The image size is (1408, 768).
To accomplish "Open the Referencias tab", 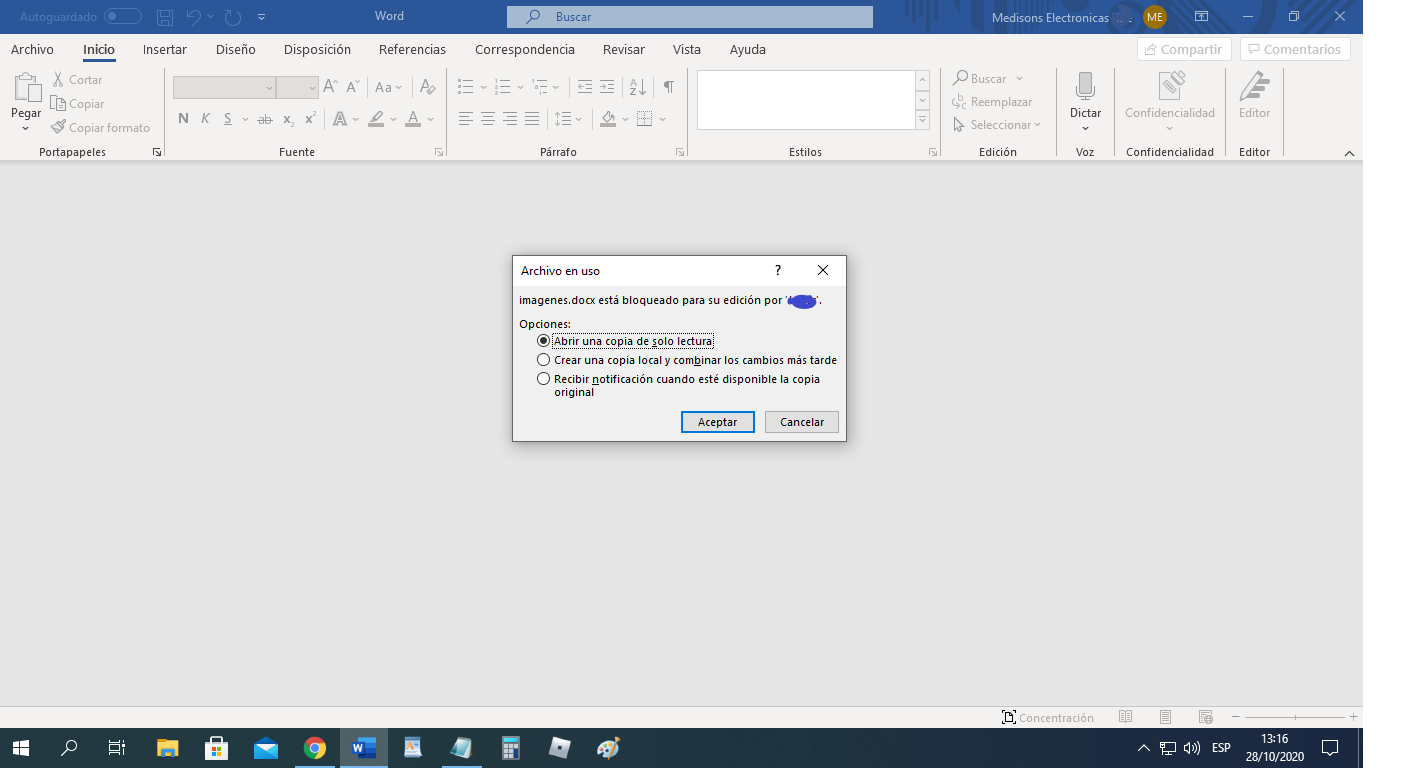I will pyautogui.click(x=412, y=49).
